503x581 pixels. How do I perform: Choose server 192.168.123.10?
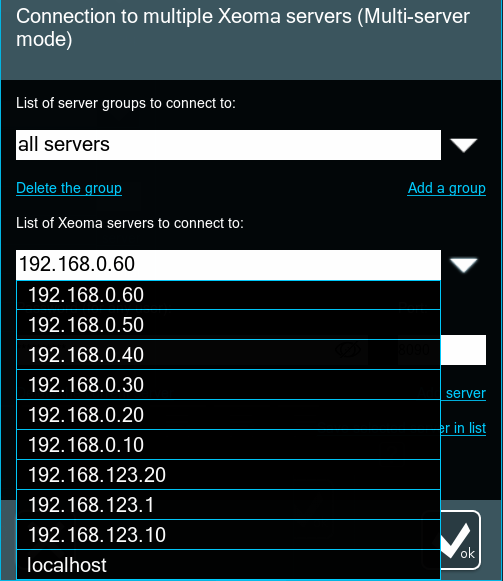pos(228,535)
